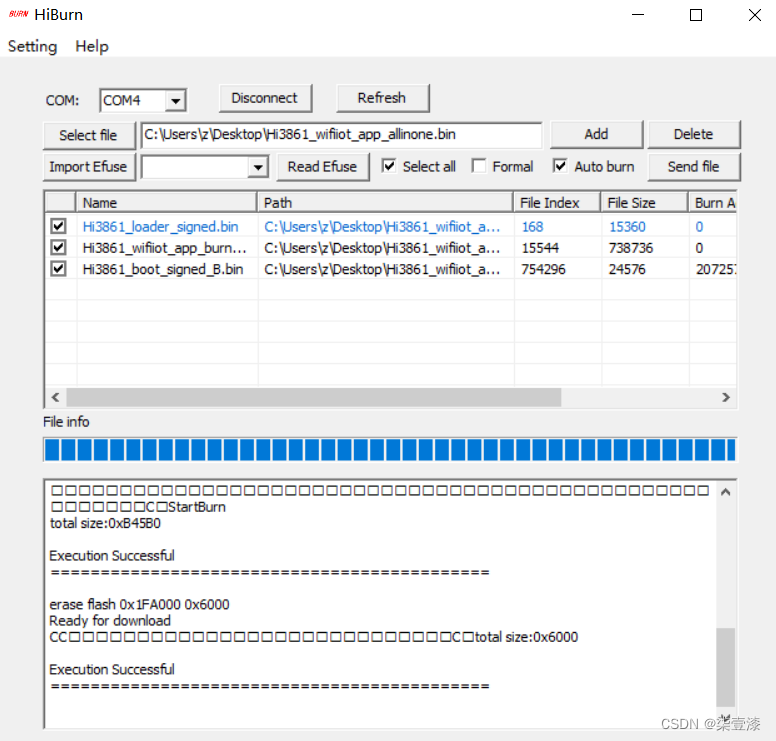776x741 pixels.
Task: Click the horizontal scrollbar thumb in file list
Action: pos(314,397)
